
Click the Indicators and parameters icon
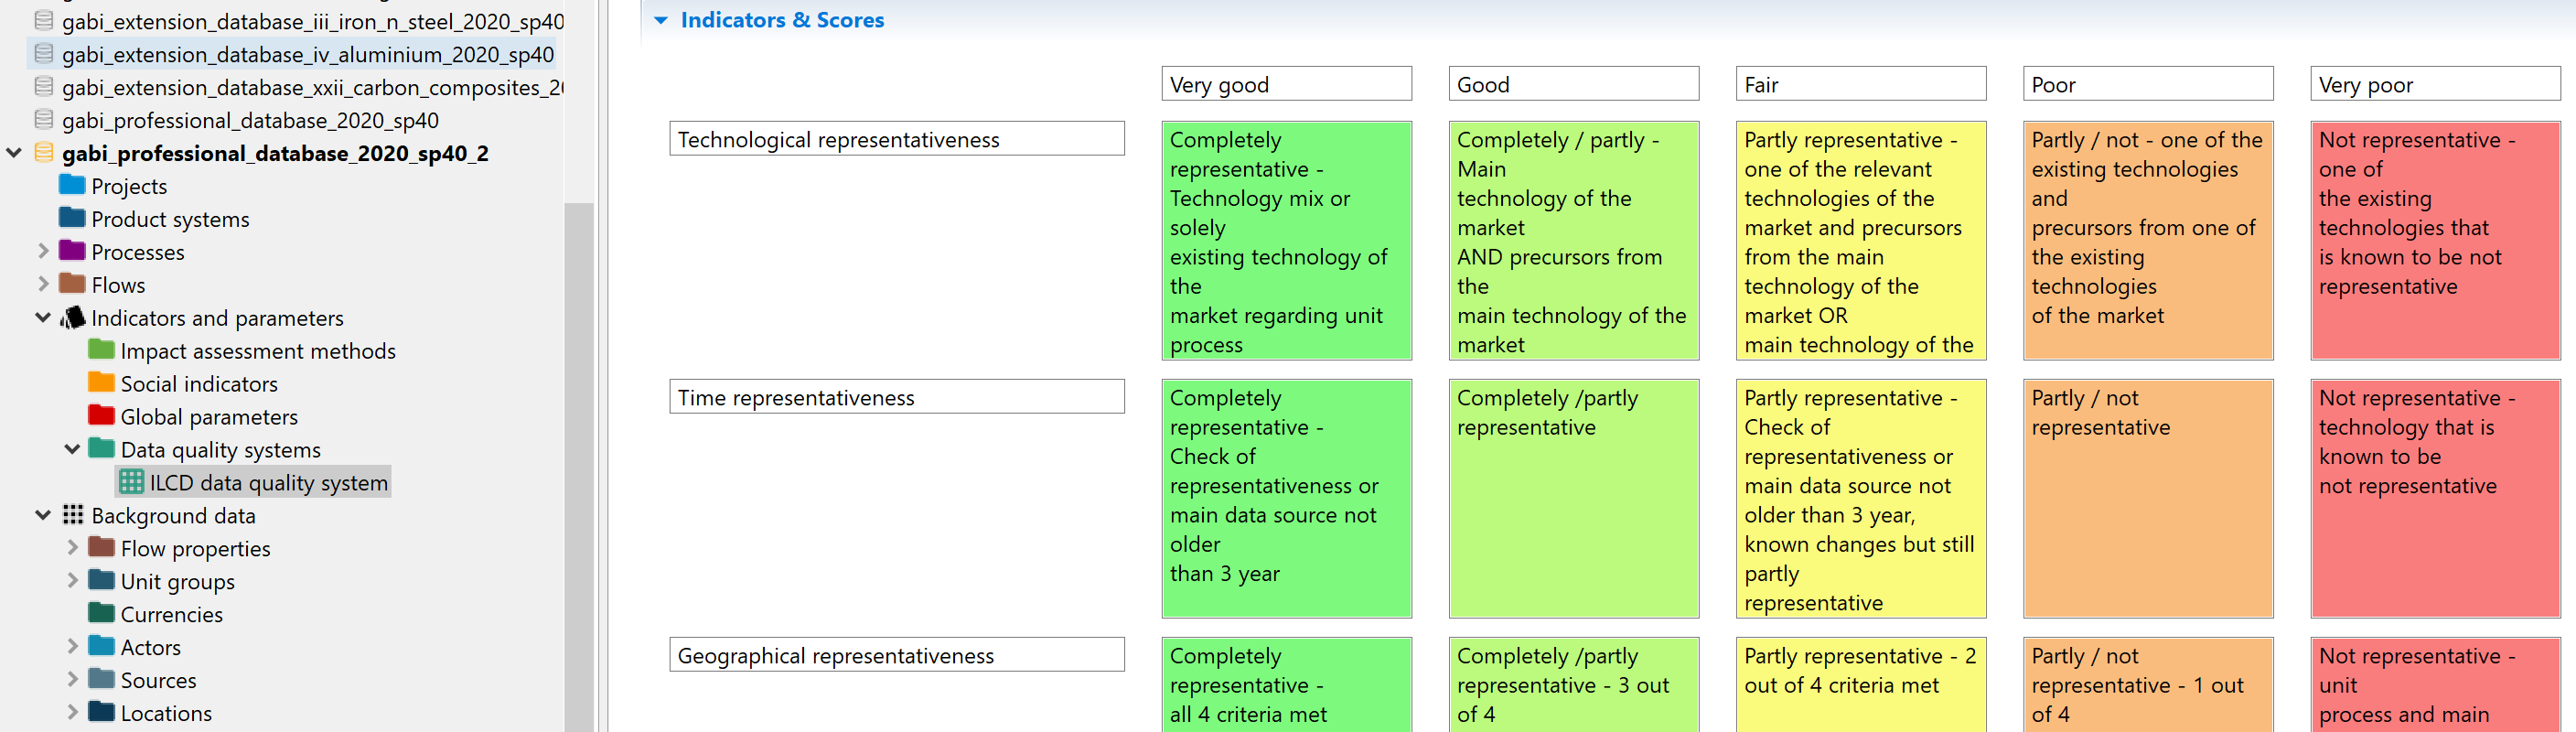72,317
